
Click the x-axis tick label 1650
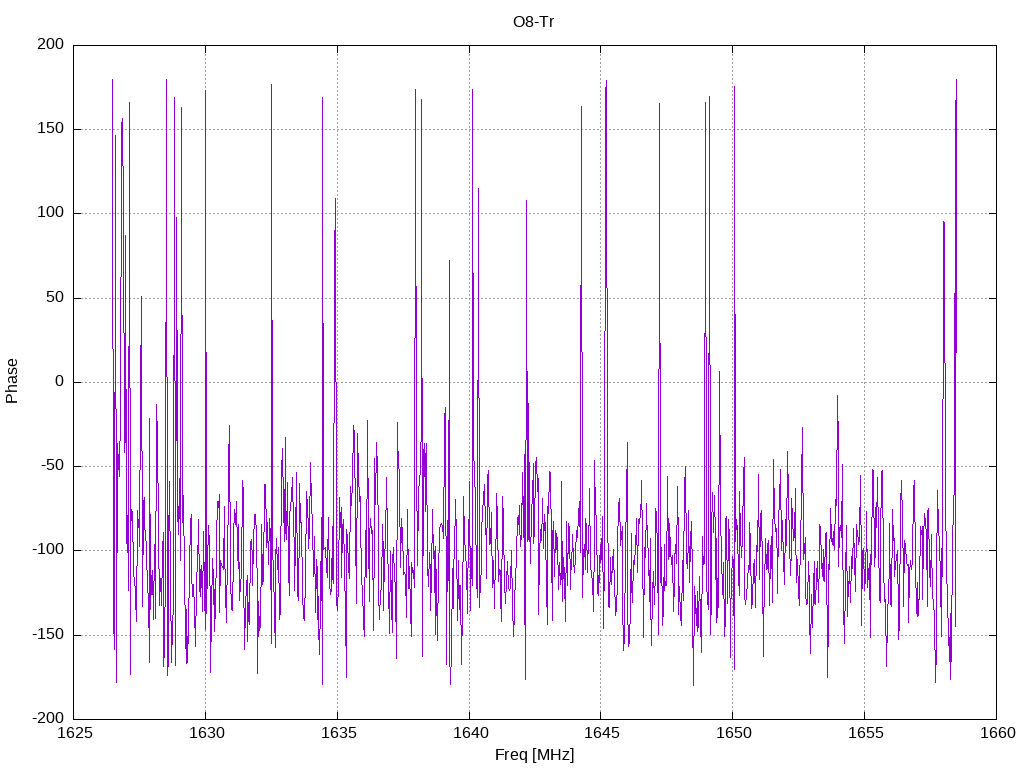click(733, 733)
